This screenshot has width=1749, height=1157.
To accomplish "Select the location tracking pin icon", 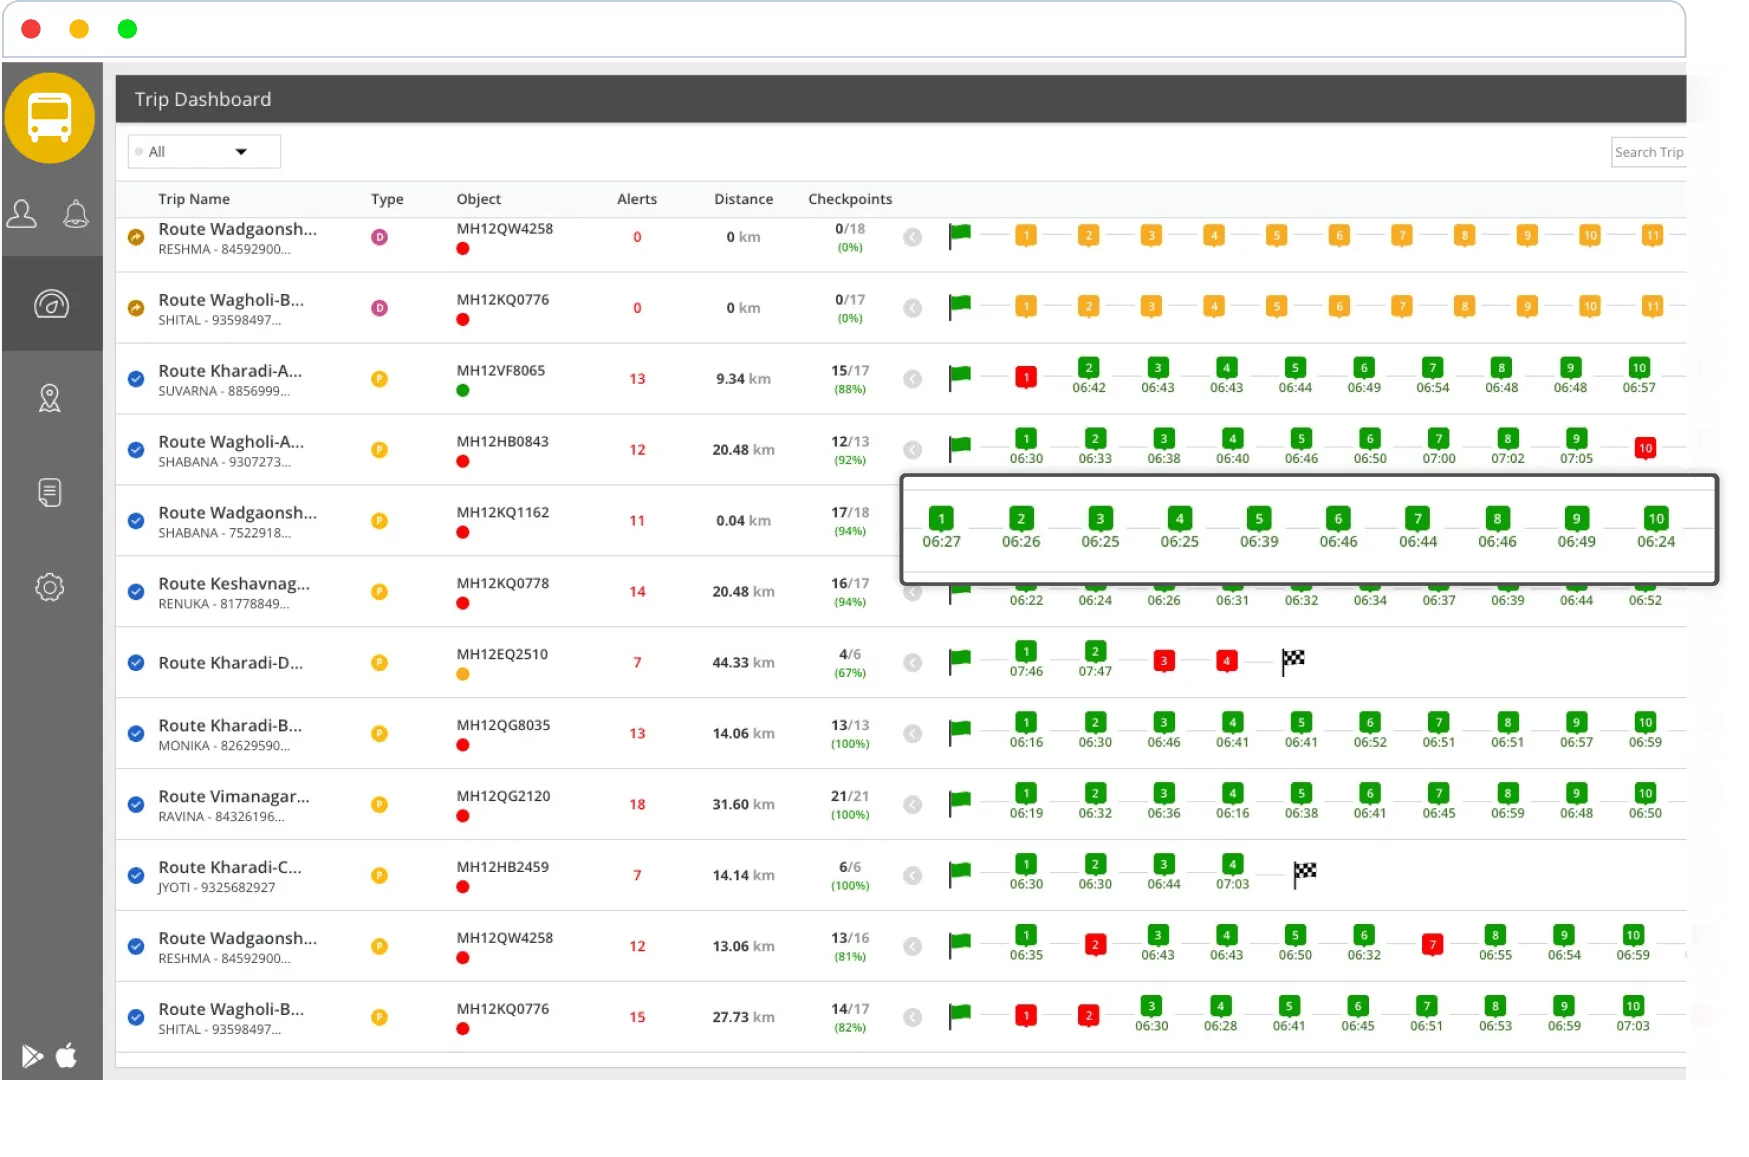I will (x=50, y=397).
